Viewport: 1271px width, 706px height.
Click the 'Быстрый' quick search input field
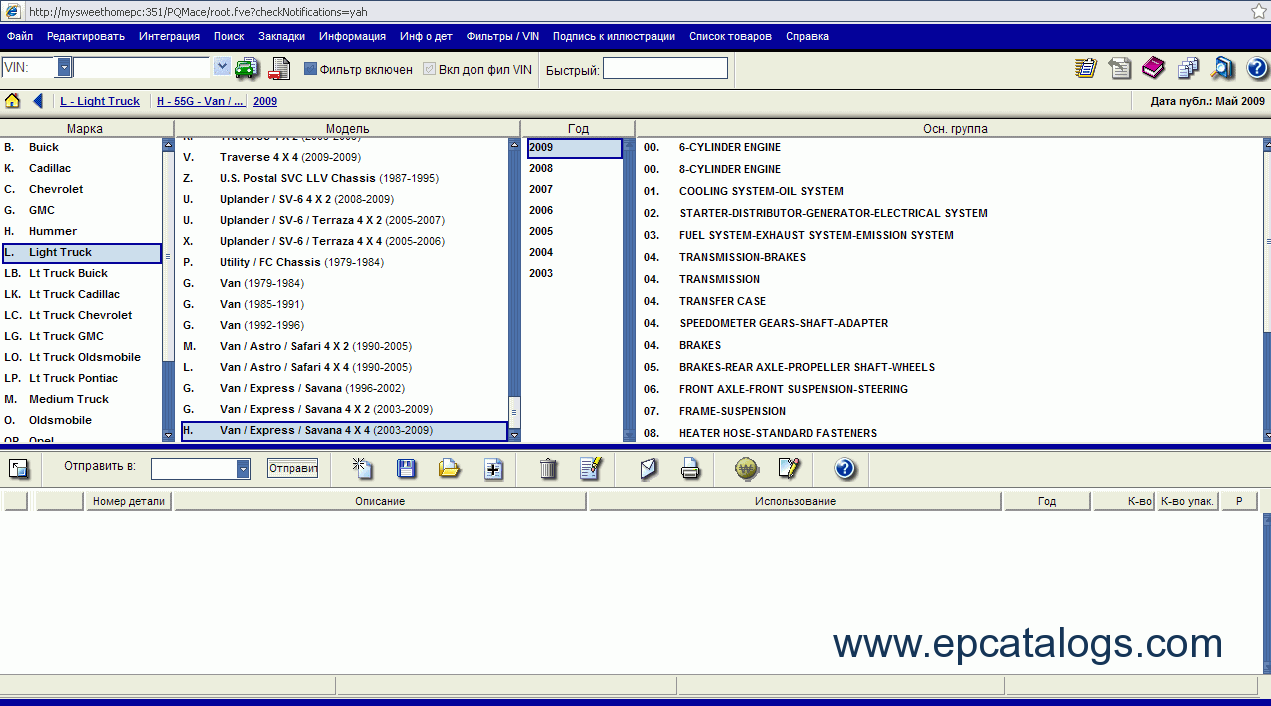pyautogui.click(x=665, y=69)
